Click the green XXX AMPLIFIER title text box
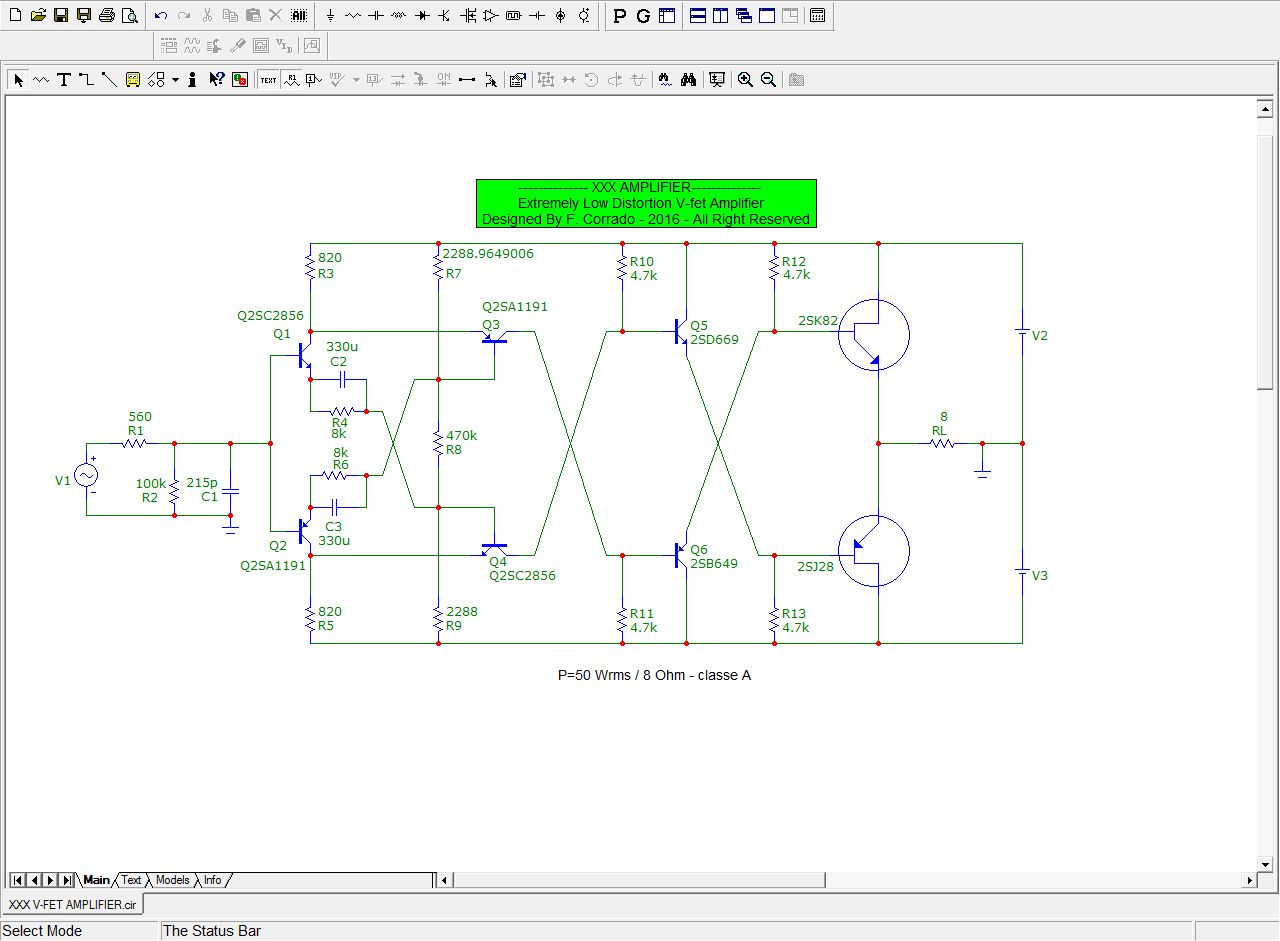Screen dimensions: 1280x941 (646, 203)
